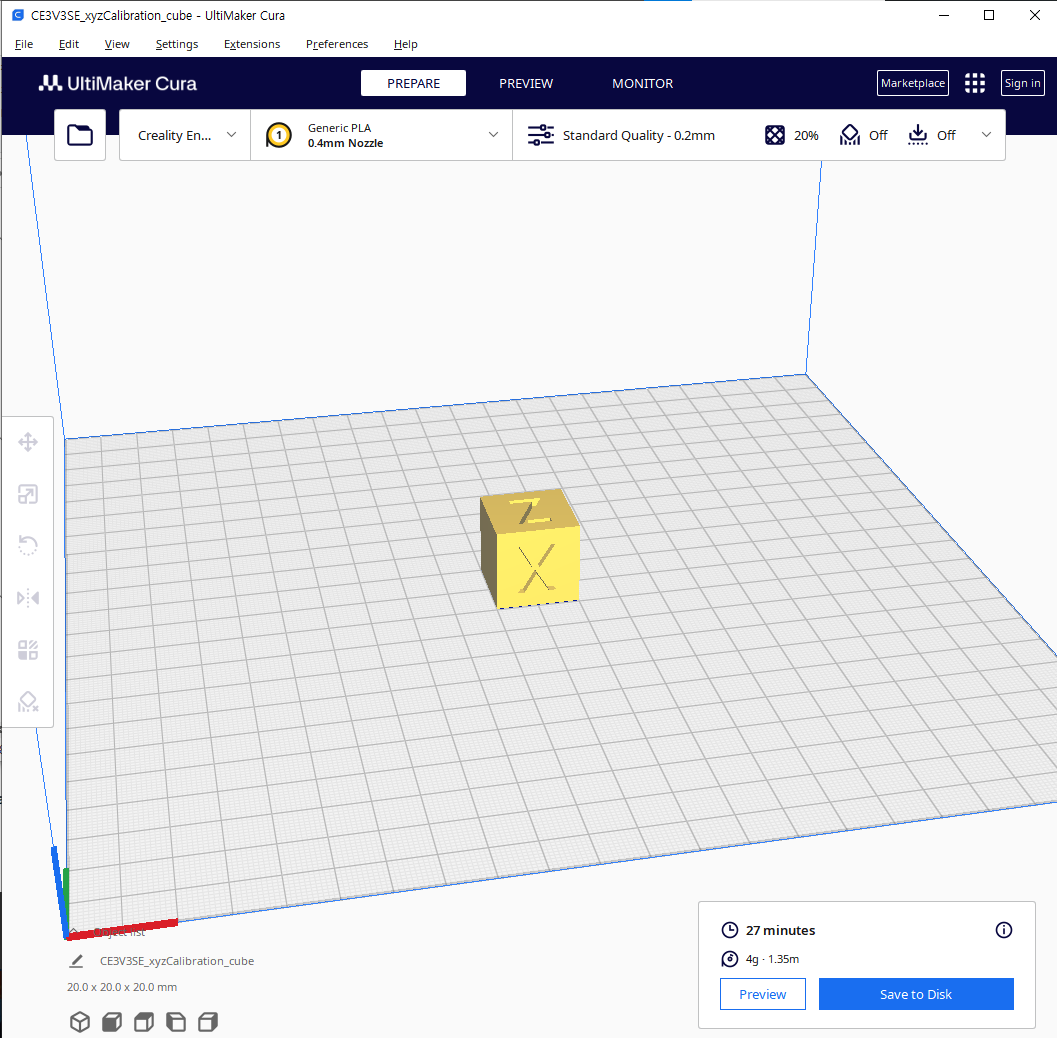Switch to 3D perspective view cube

pyautogui.click(x=80, y=1022)
